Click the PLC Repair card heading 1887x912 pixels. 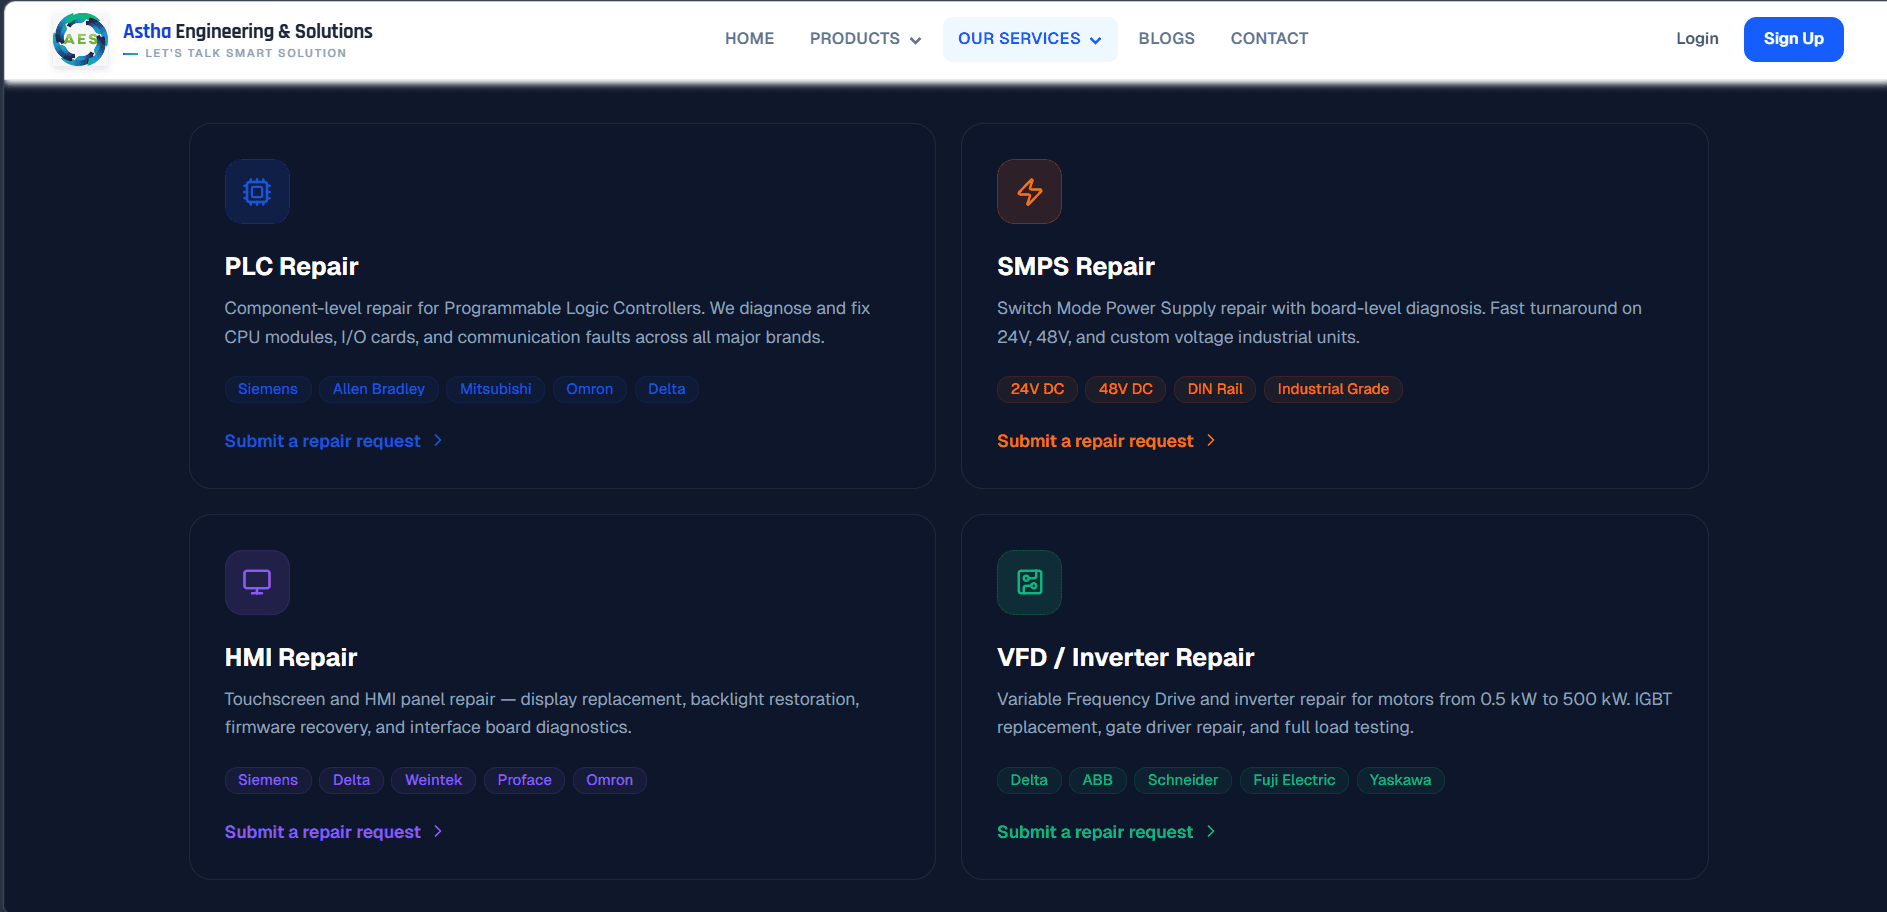pos(291,267)
